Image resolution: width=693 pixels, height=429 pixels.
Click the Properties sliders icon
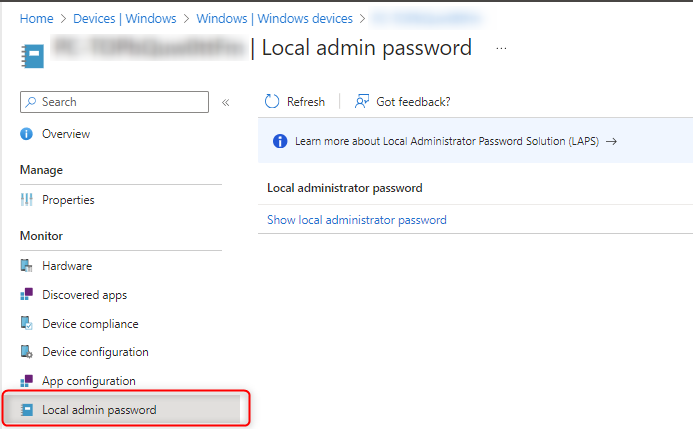[x=27, y=200]
